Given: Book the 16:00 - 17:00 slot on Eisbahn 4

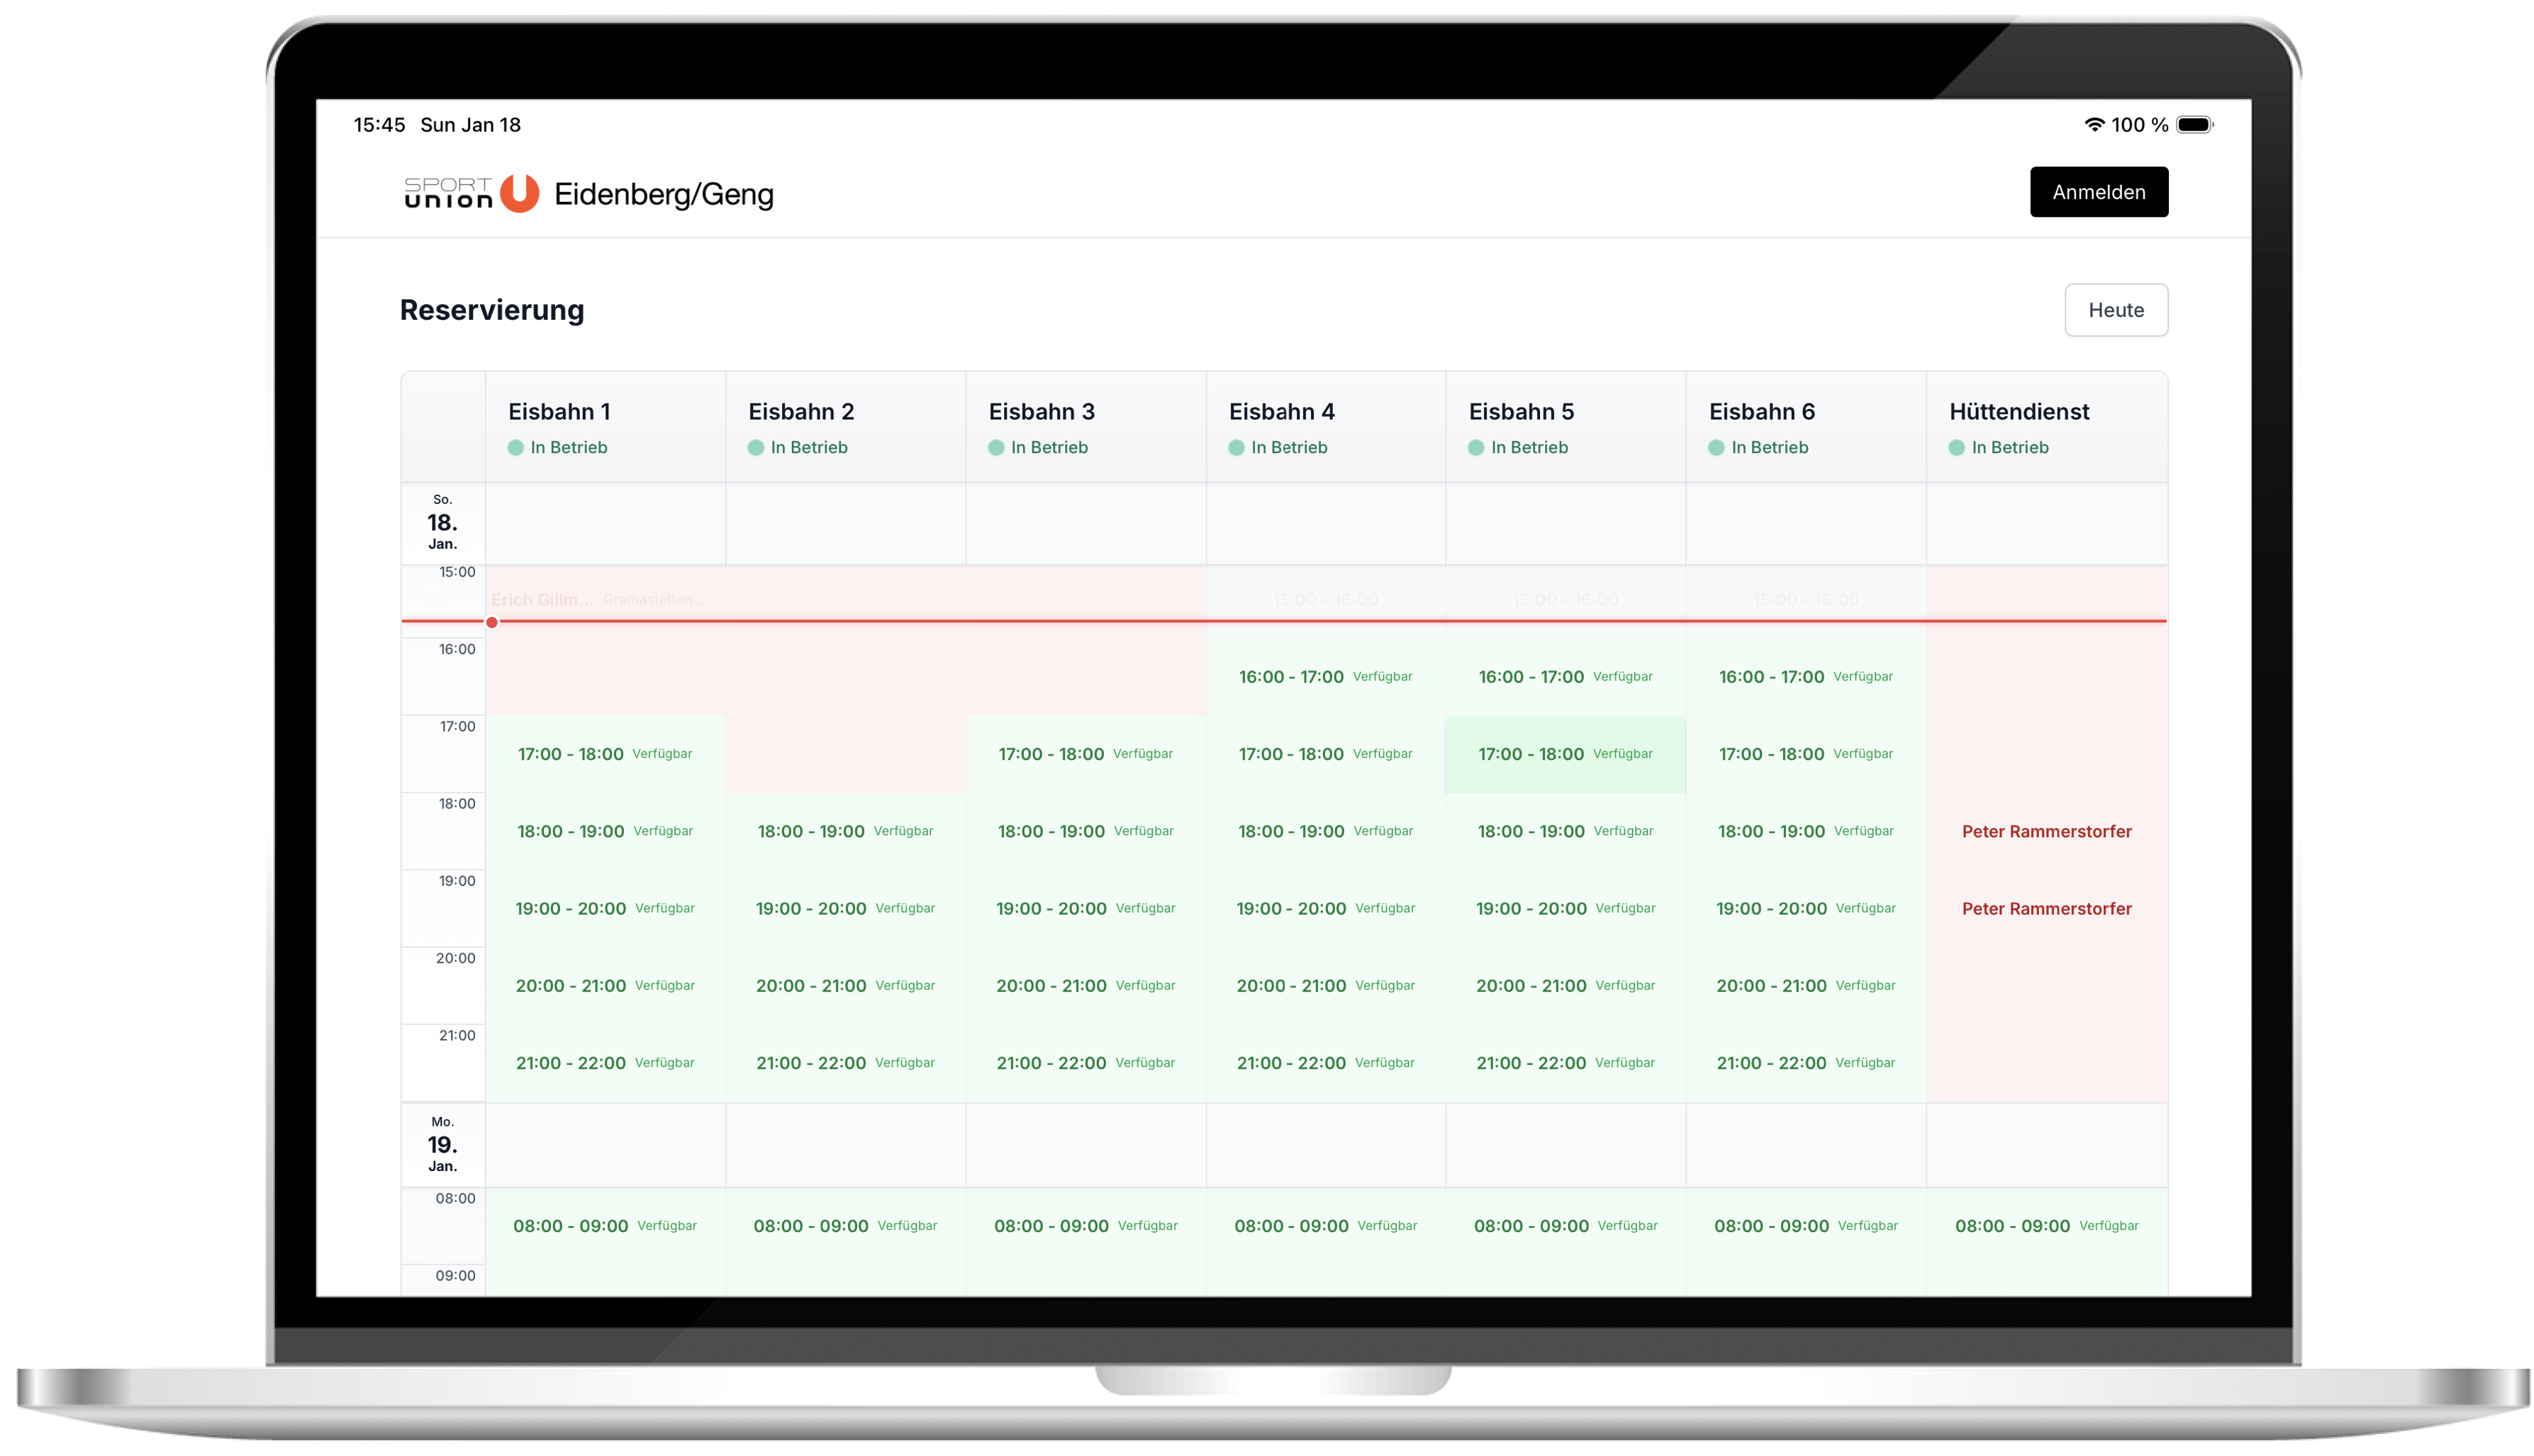Looking at the screenshot, I should pyautogui.click(x=1325, y=676).
